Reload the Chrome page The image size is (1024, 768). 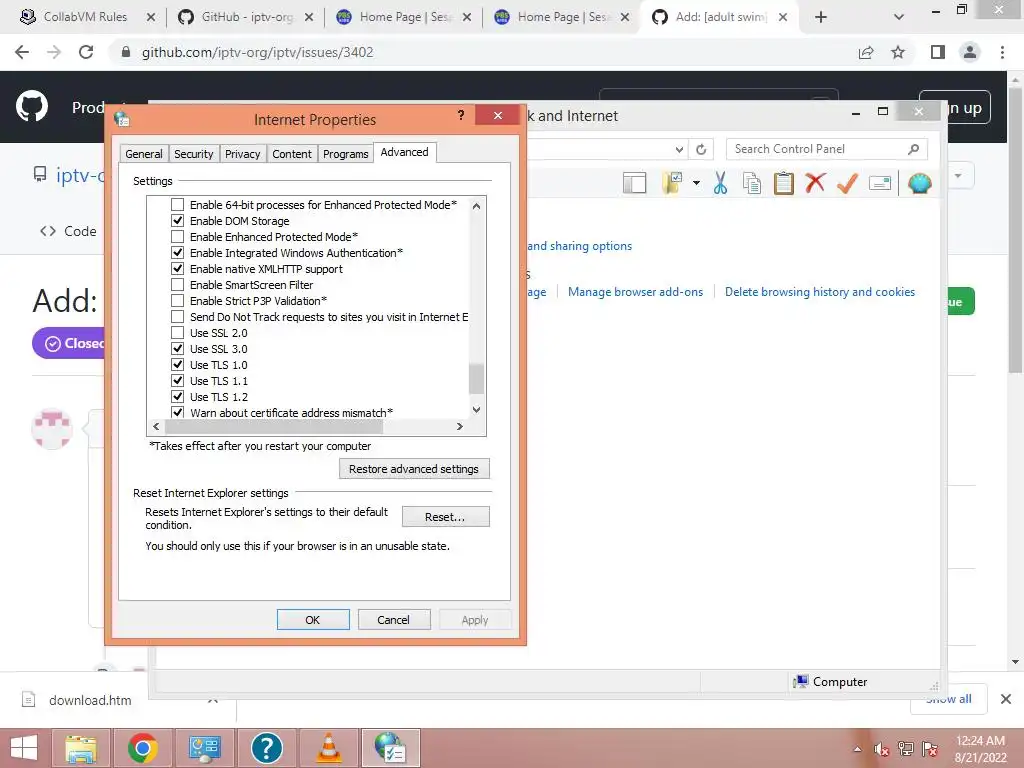pos(86,52)
